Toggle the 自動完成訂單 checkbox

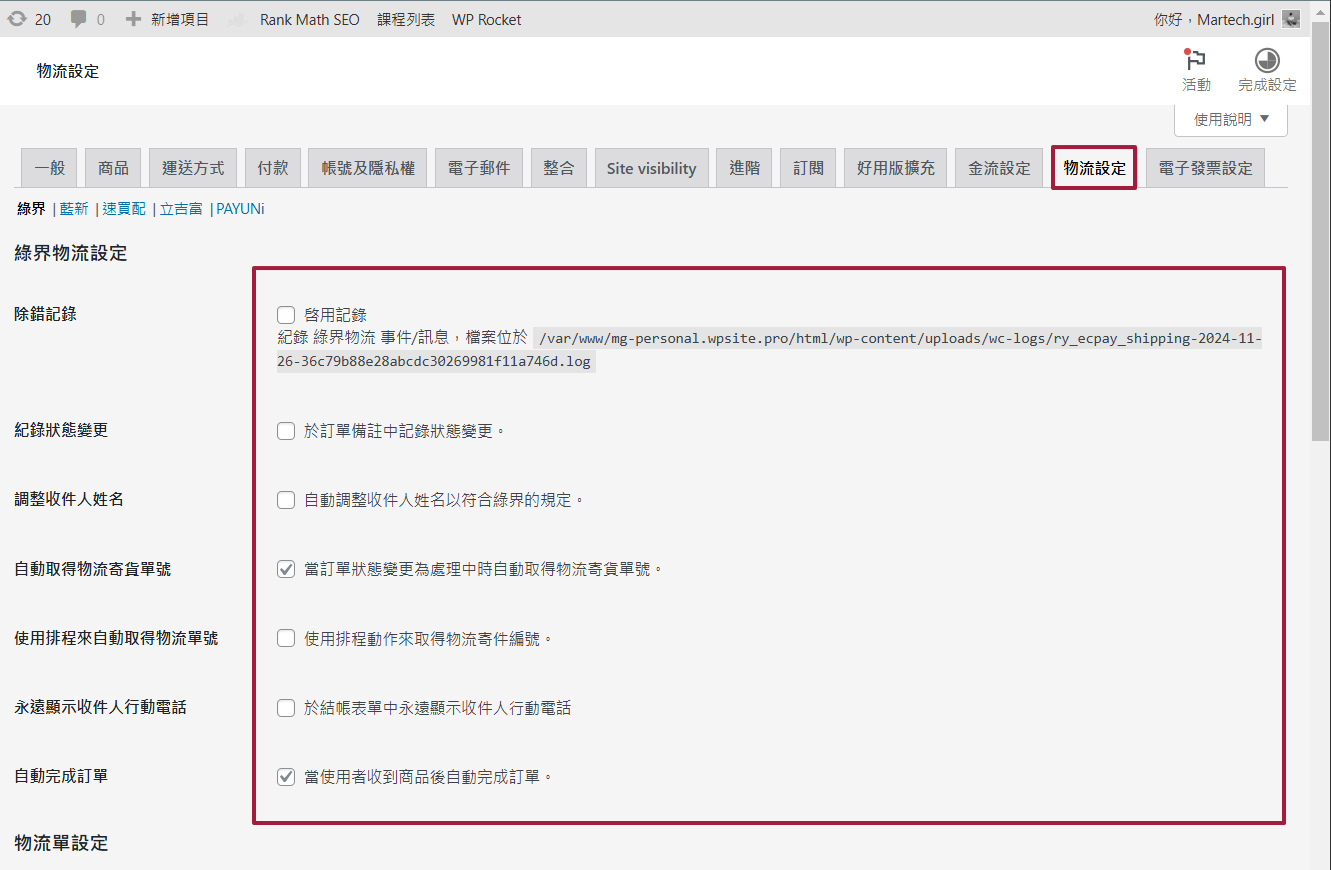[286, 776]
